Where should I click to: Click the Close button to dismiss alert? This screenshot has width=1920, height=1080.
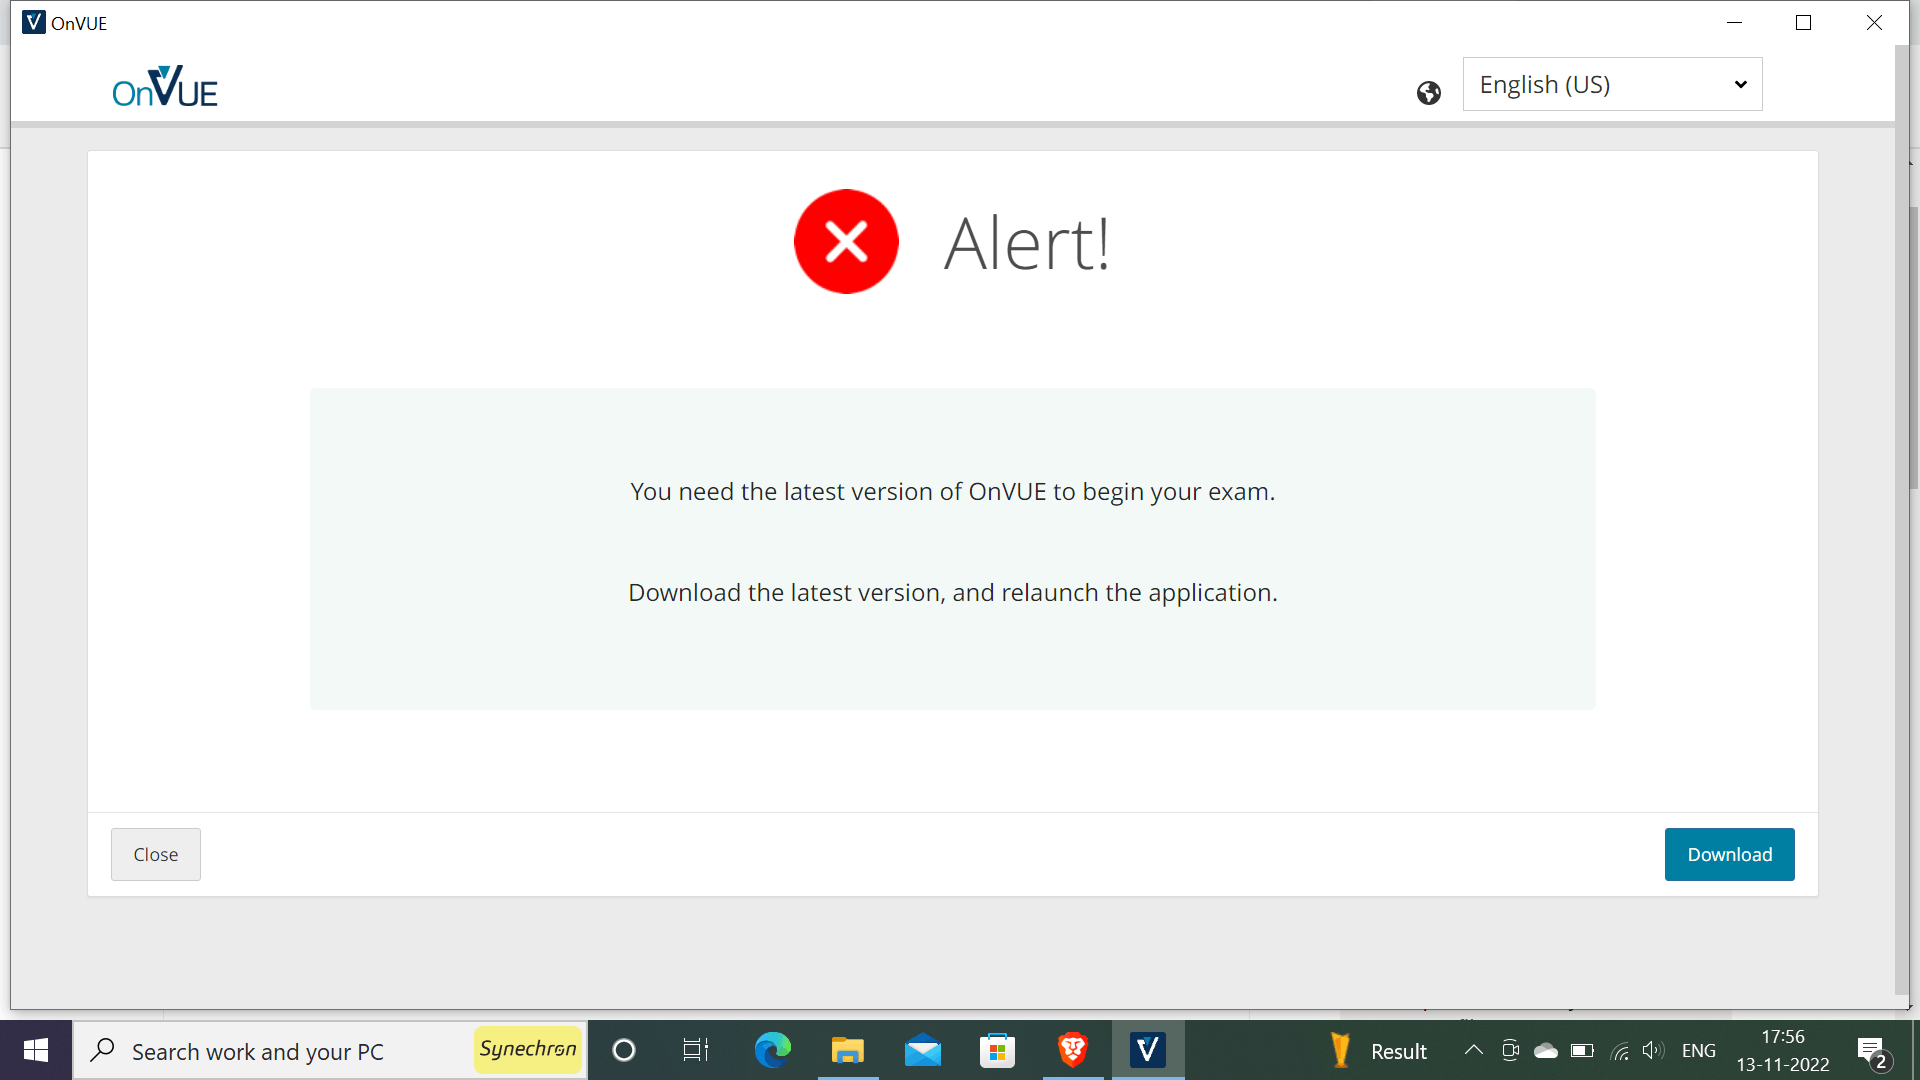click(156, 853)
